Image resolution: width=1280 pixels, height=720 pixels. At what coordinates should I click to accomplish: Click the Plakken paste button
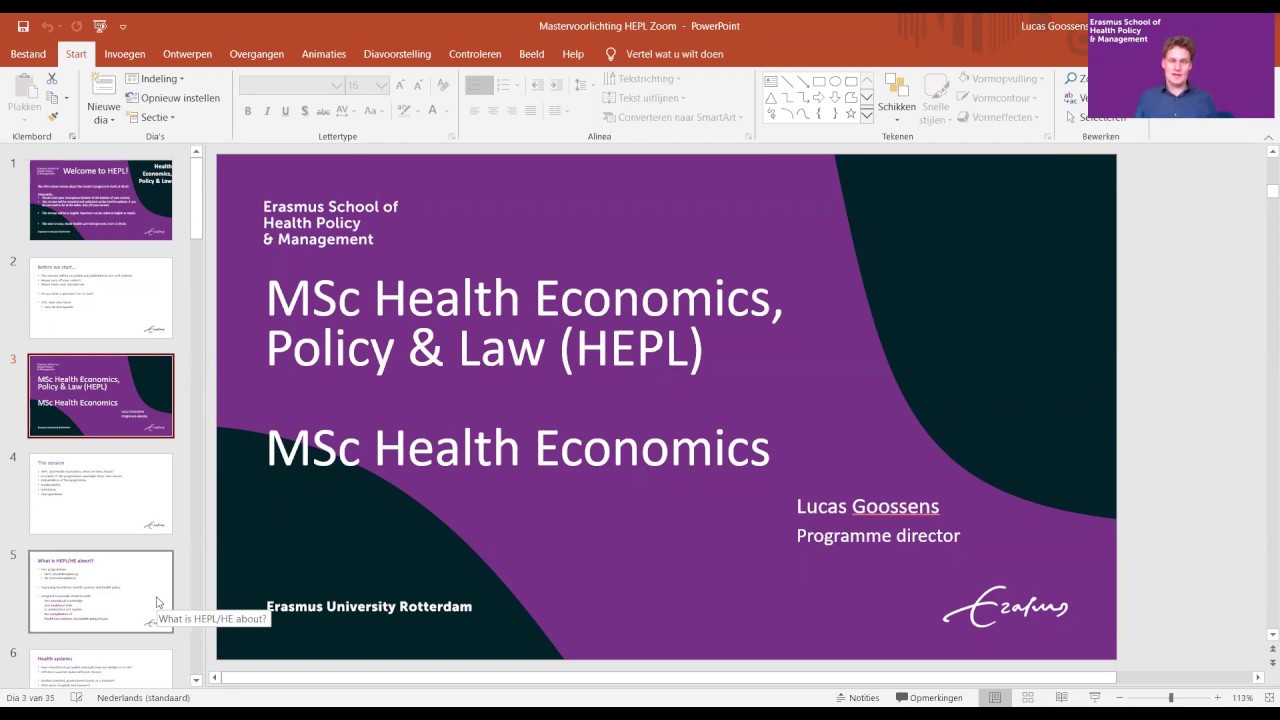click(24, 96)
